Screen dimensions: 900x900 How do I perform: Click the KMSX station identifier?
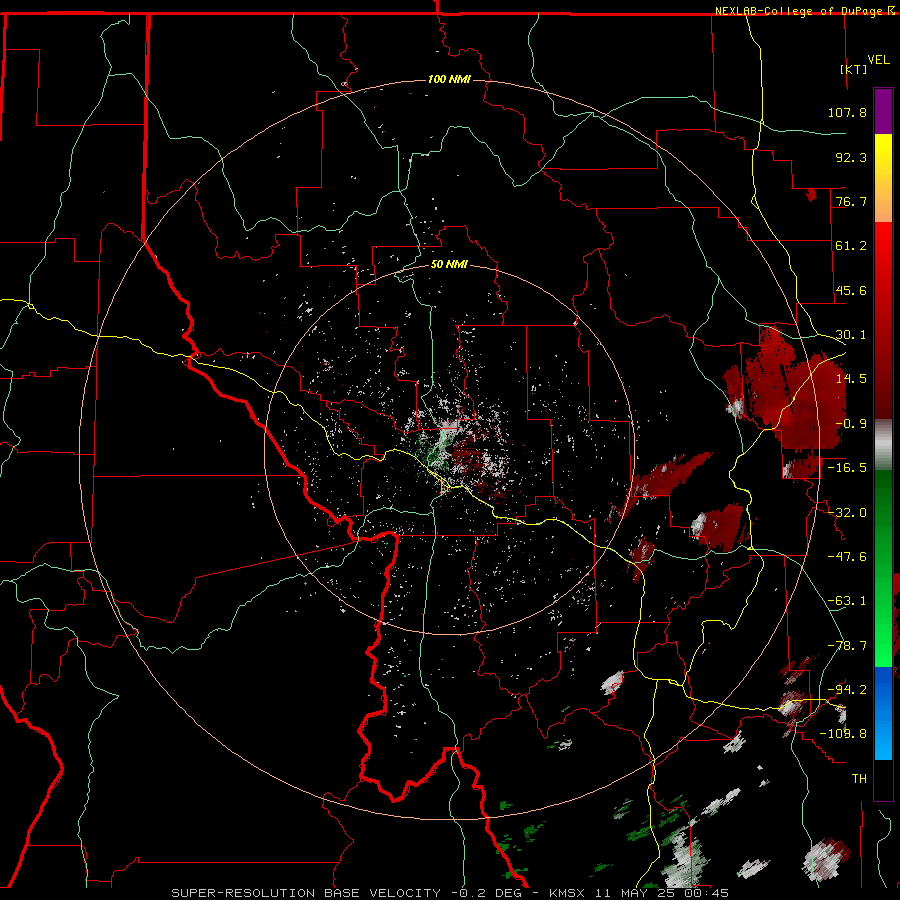click(568, 893)
